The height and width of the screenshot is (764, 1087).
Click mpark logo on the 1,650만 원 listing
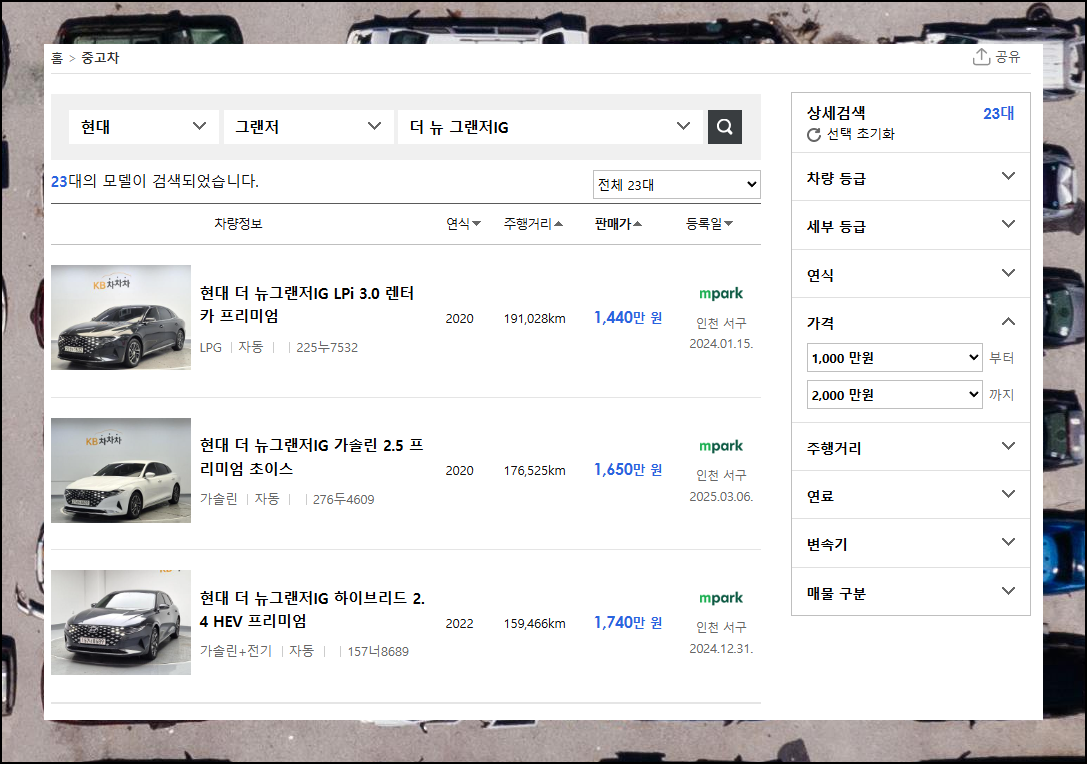[721, 446]
